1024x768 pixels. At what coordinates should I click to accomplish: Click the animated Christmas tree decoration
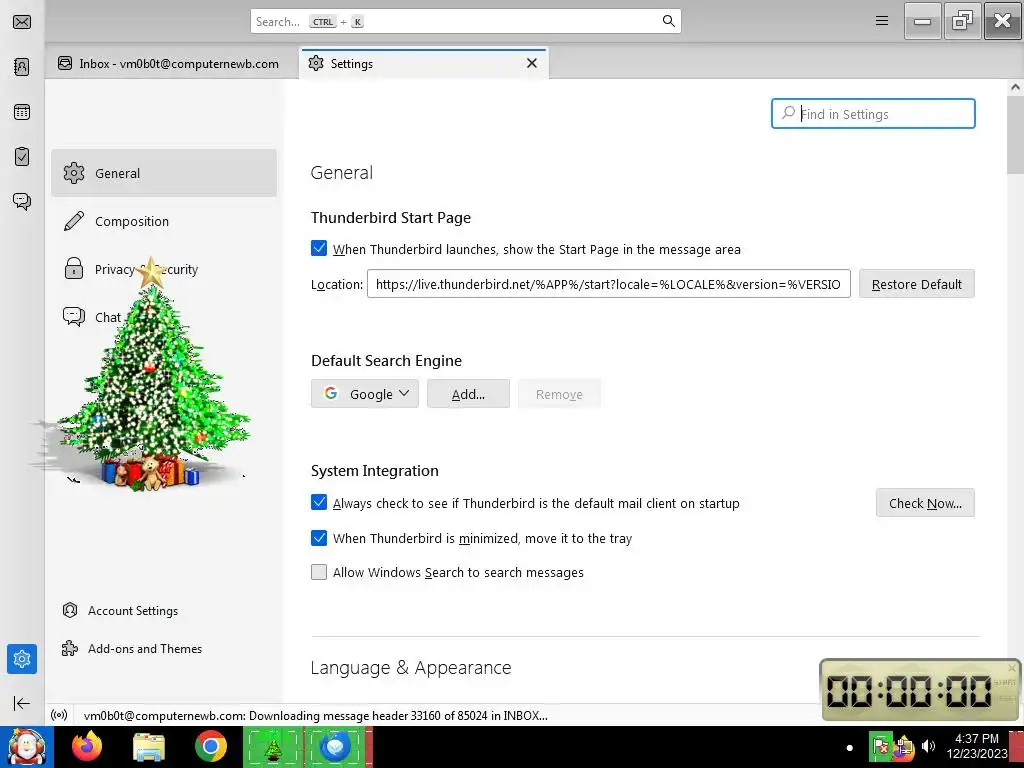coord(152,376)
